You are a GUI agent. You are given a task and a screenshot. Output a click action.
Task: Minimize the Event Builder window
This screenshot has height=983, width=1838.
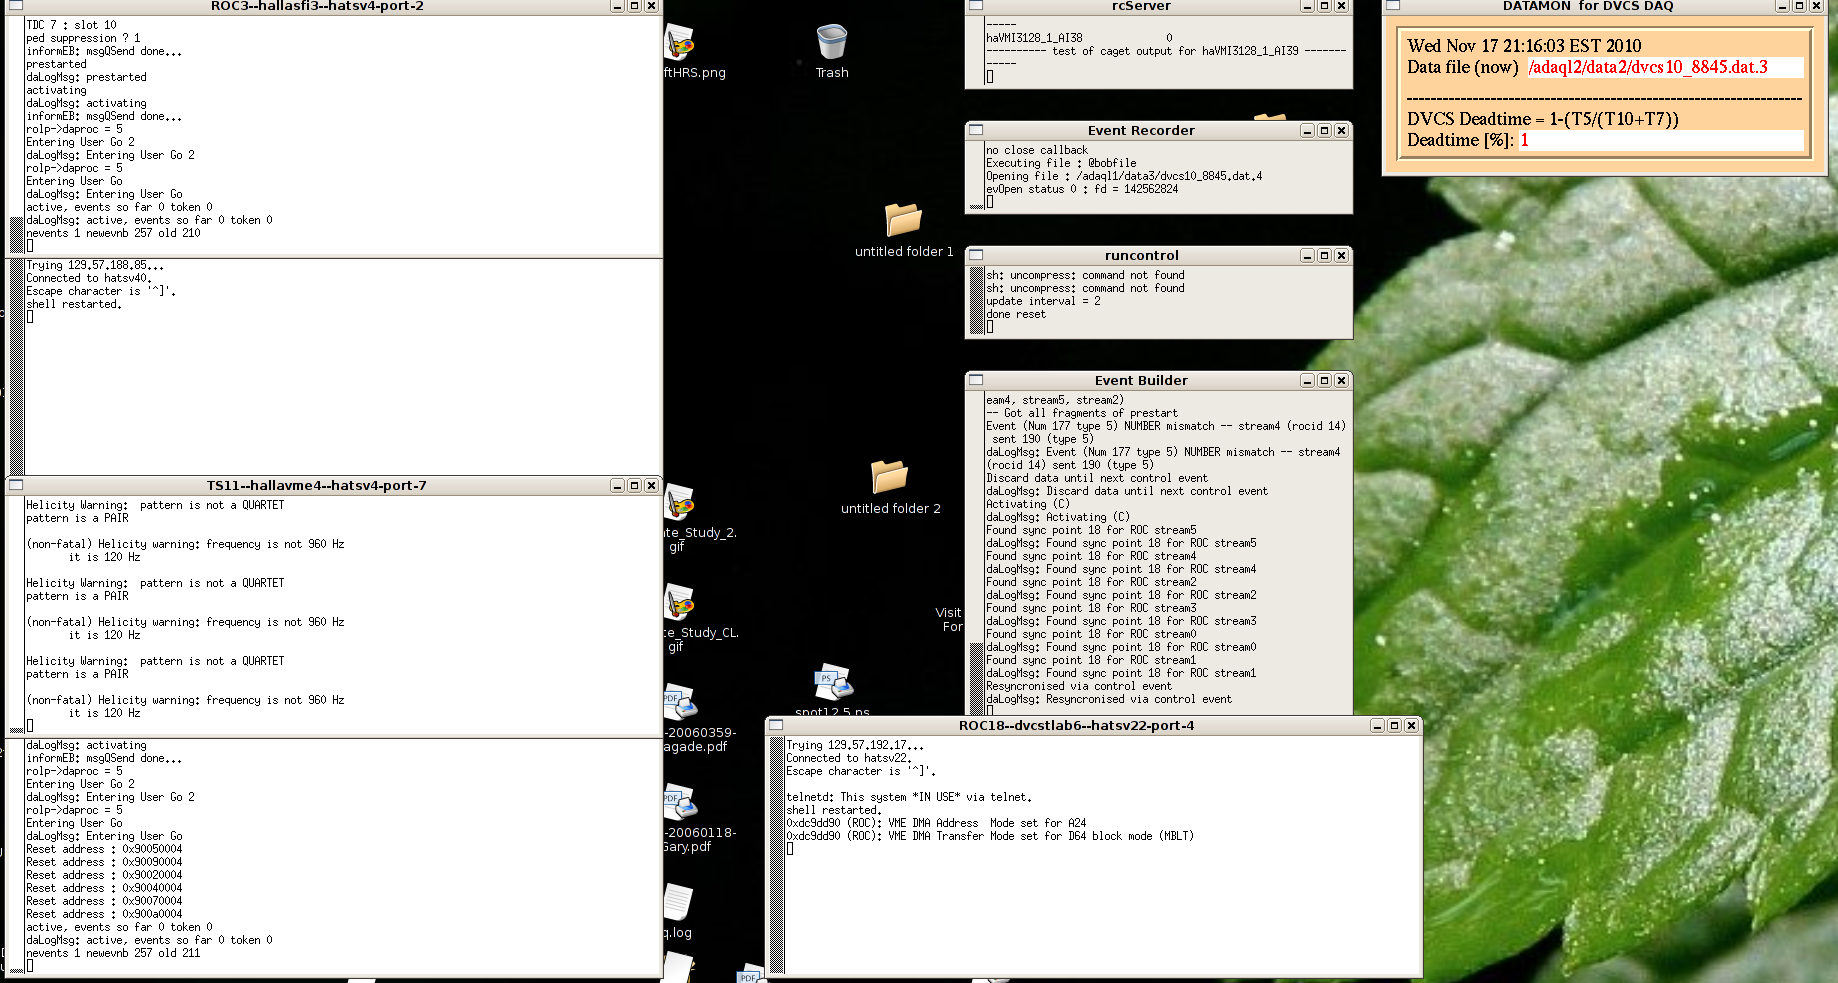pos(1307,381)
